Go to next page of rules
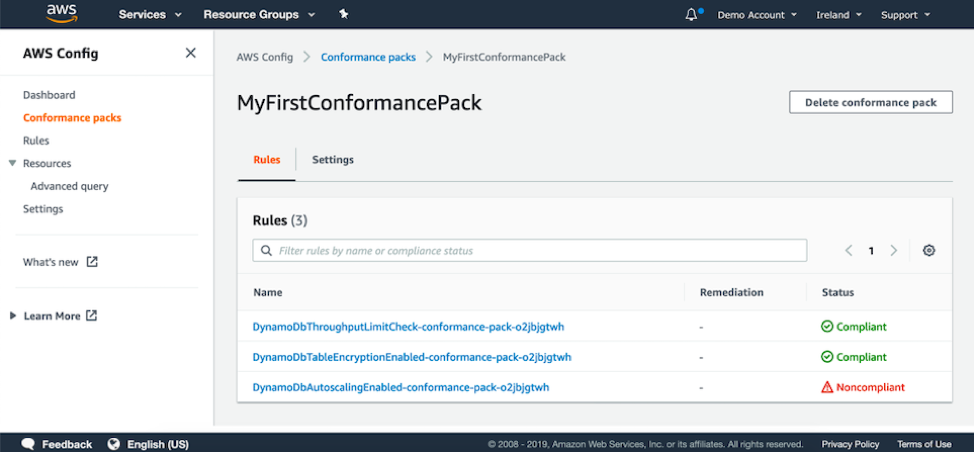 pos(894,251)
